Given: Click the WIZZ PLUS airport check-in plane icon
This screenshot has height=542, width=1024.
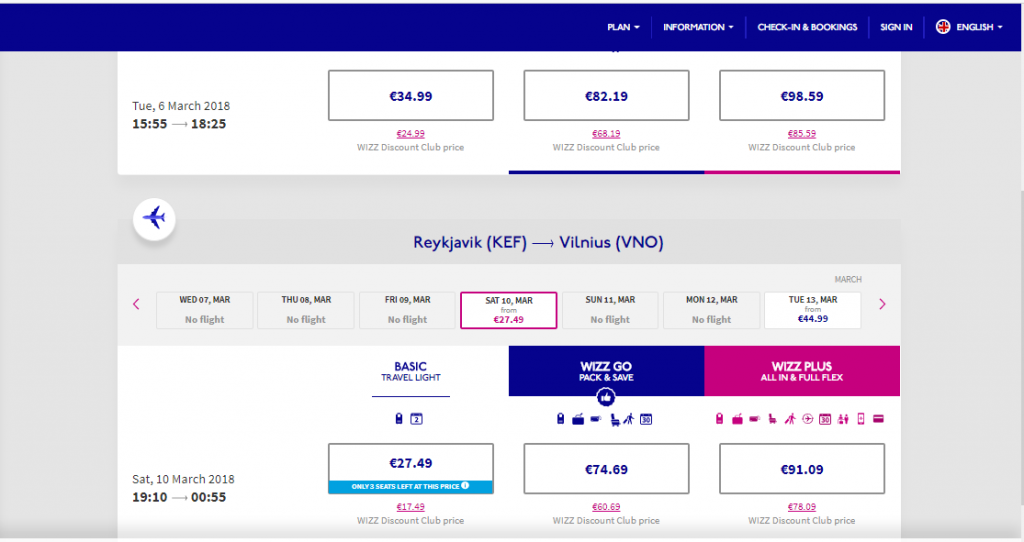Looking at the screenshot, I should 808,419.
